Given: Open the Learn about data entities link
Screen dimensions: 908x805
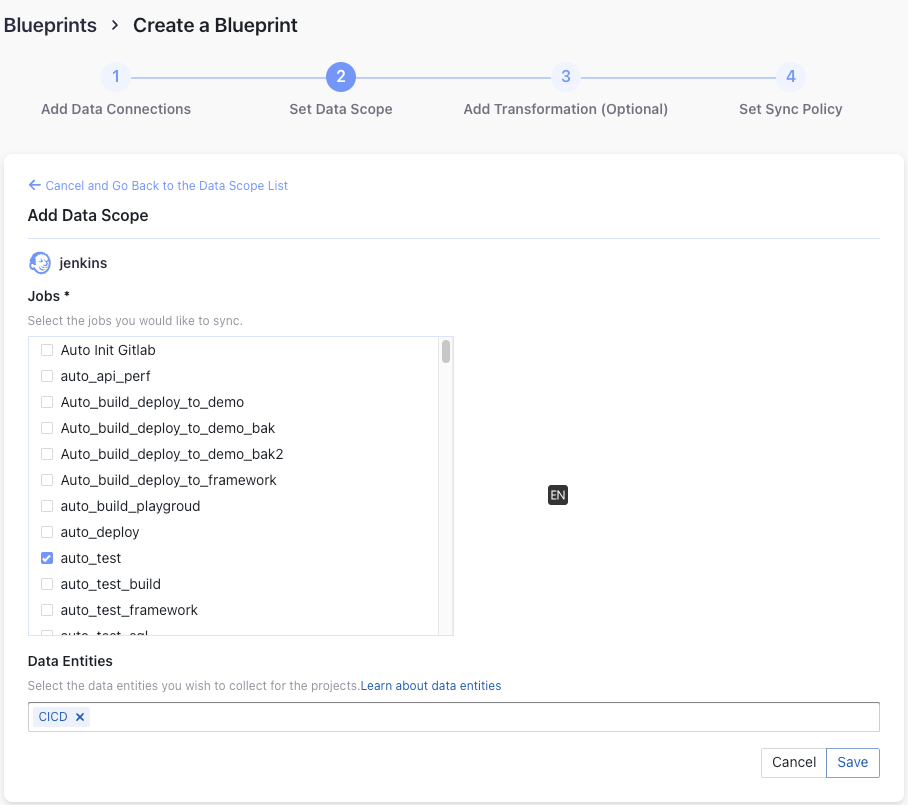Looking at the screenshot, I should tap(430, 685).
